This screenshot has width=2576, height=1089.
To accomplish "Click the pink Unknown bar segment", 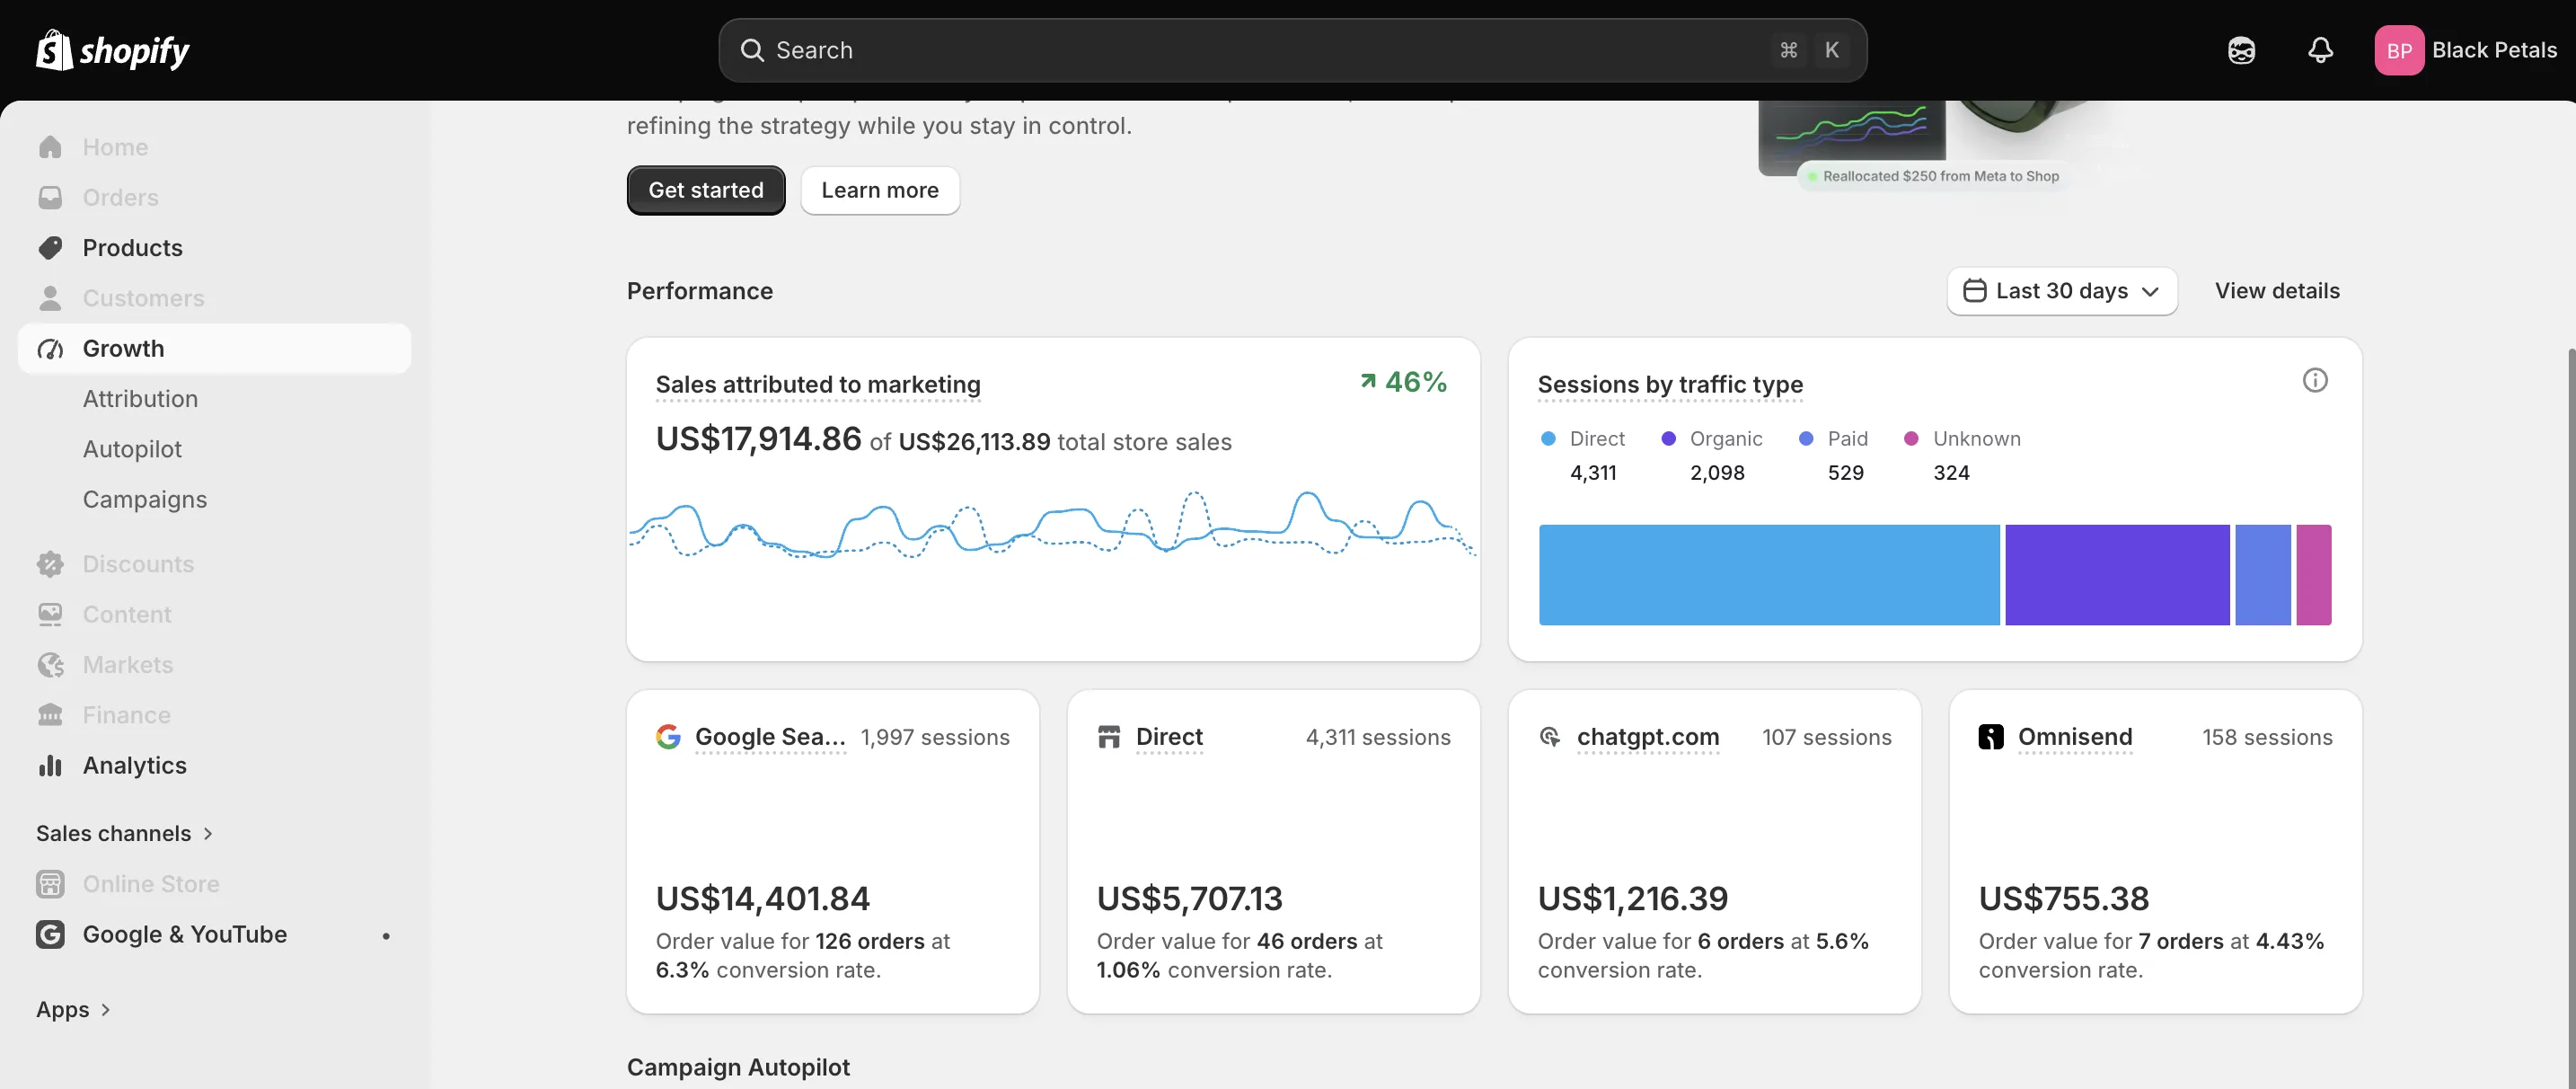I will (2313, 575).
